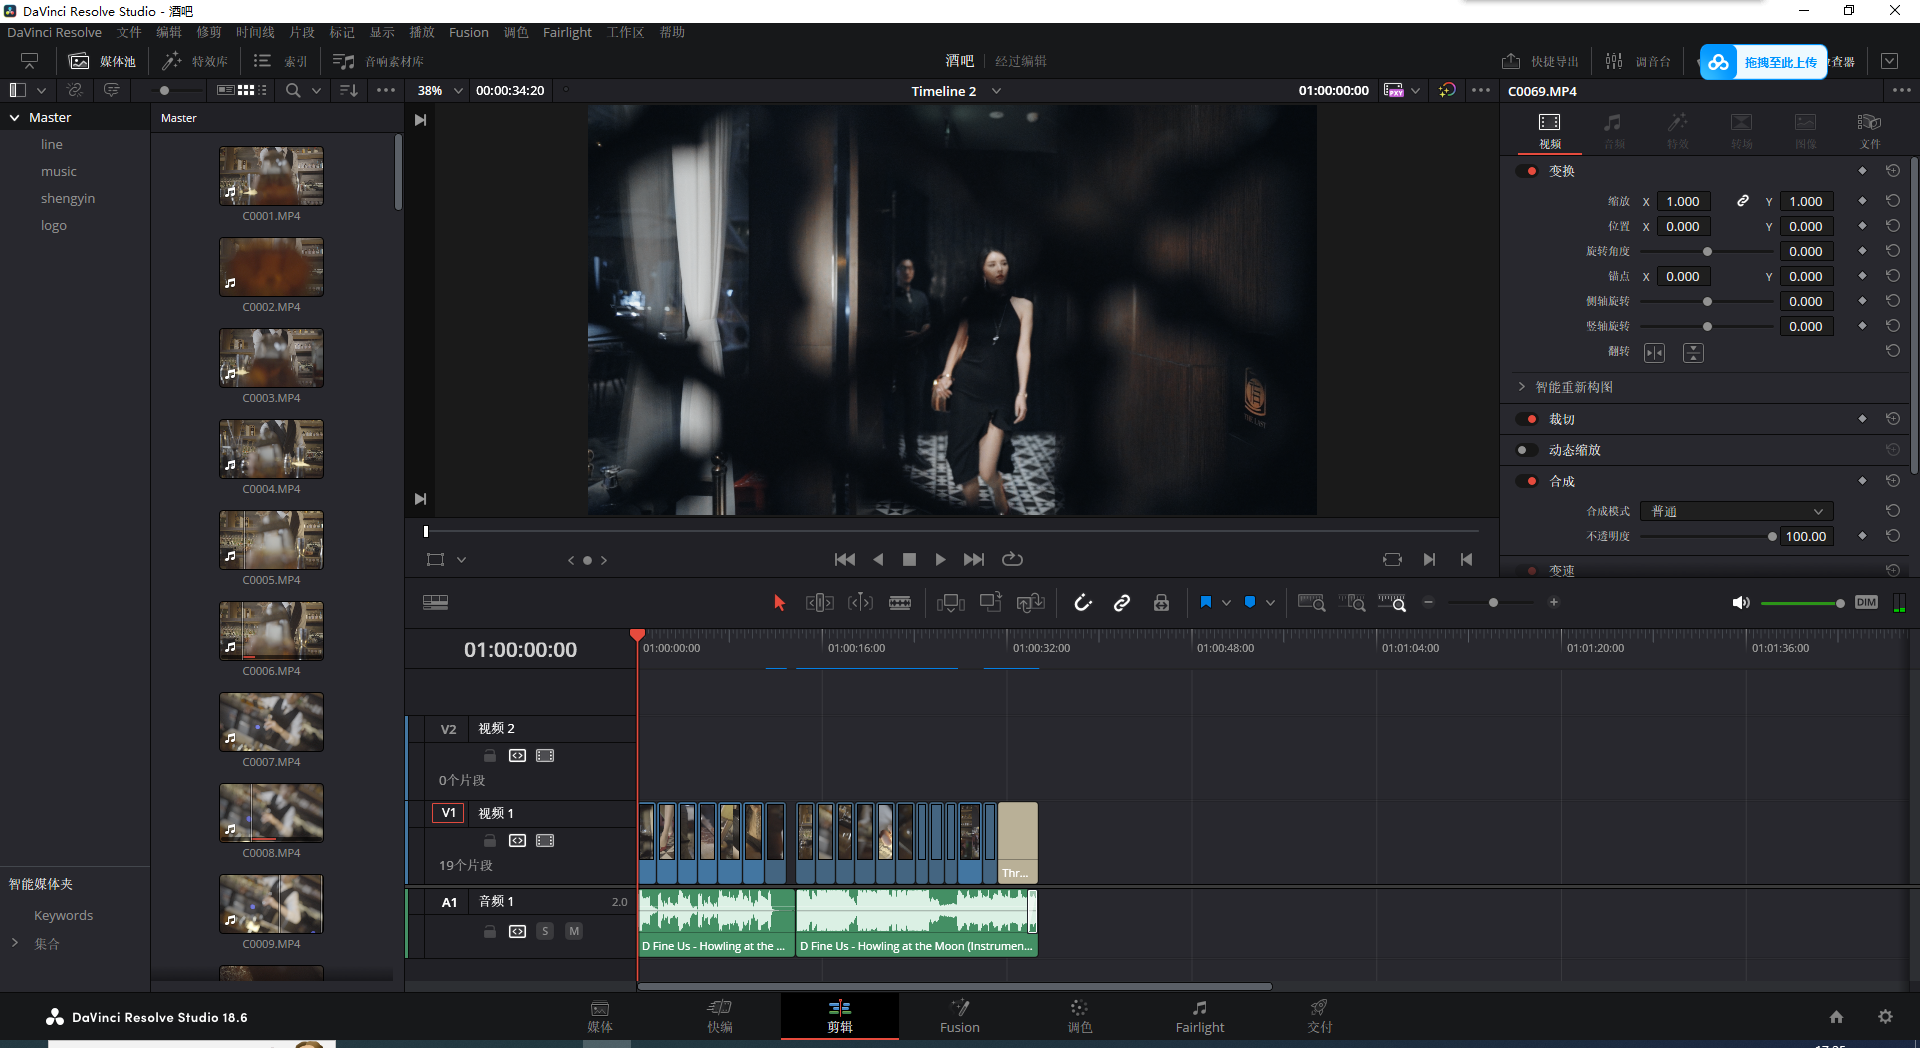Mute the viewer audio speaker icon
This screenshot has height=1048, width=1920.
pyautogui.click(x=1741, y=602)
